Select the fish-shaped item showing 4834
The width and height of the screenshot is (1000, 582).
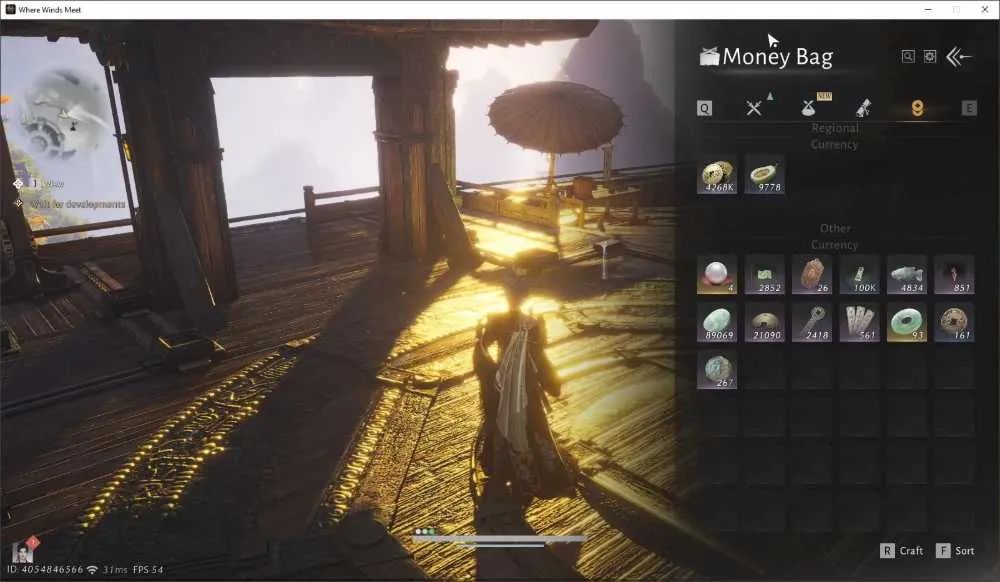pyautogui.click(x=907, y=275)
